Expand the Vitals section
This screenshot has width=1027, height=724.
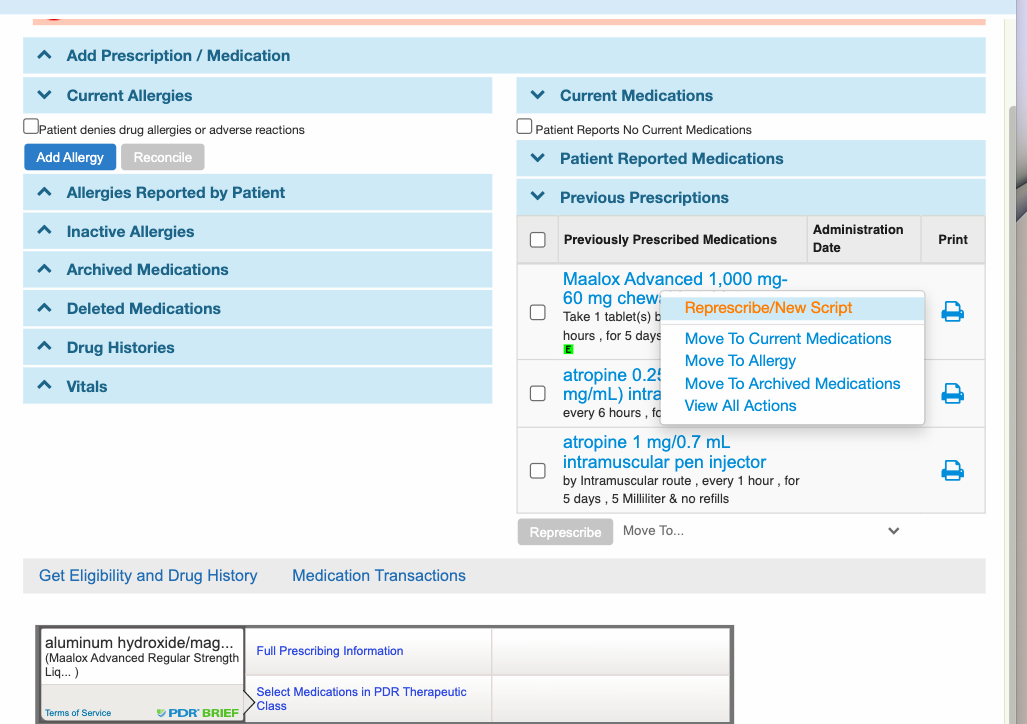(86, 387)
